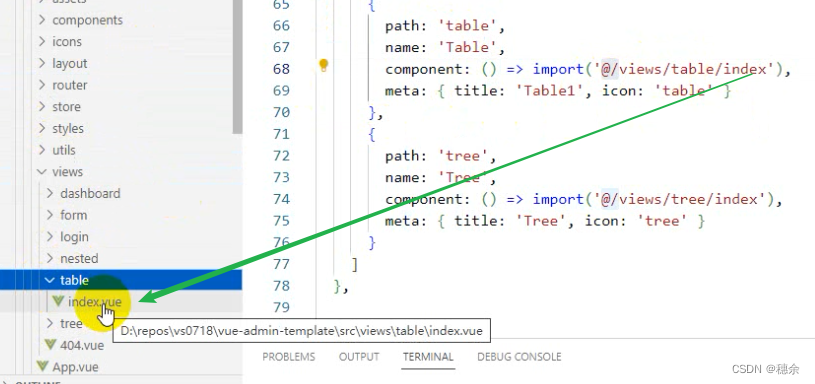Expand the nested folder chevron
The height and width of the screenshot is (384, 815).
pyautogui.click(x=50, y=258)
